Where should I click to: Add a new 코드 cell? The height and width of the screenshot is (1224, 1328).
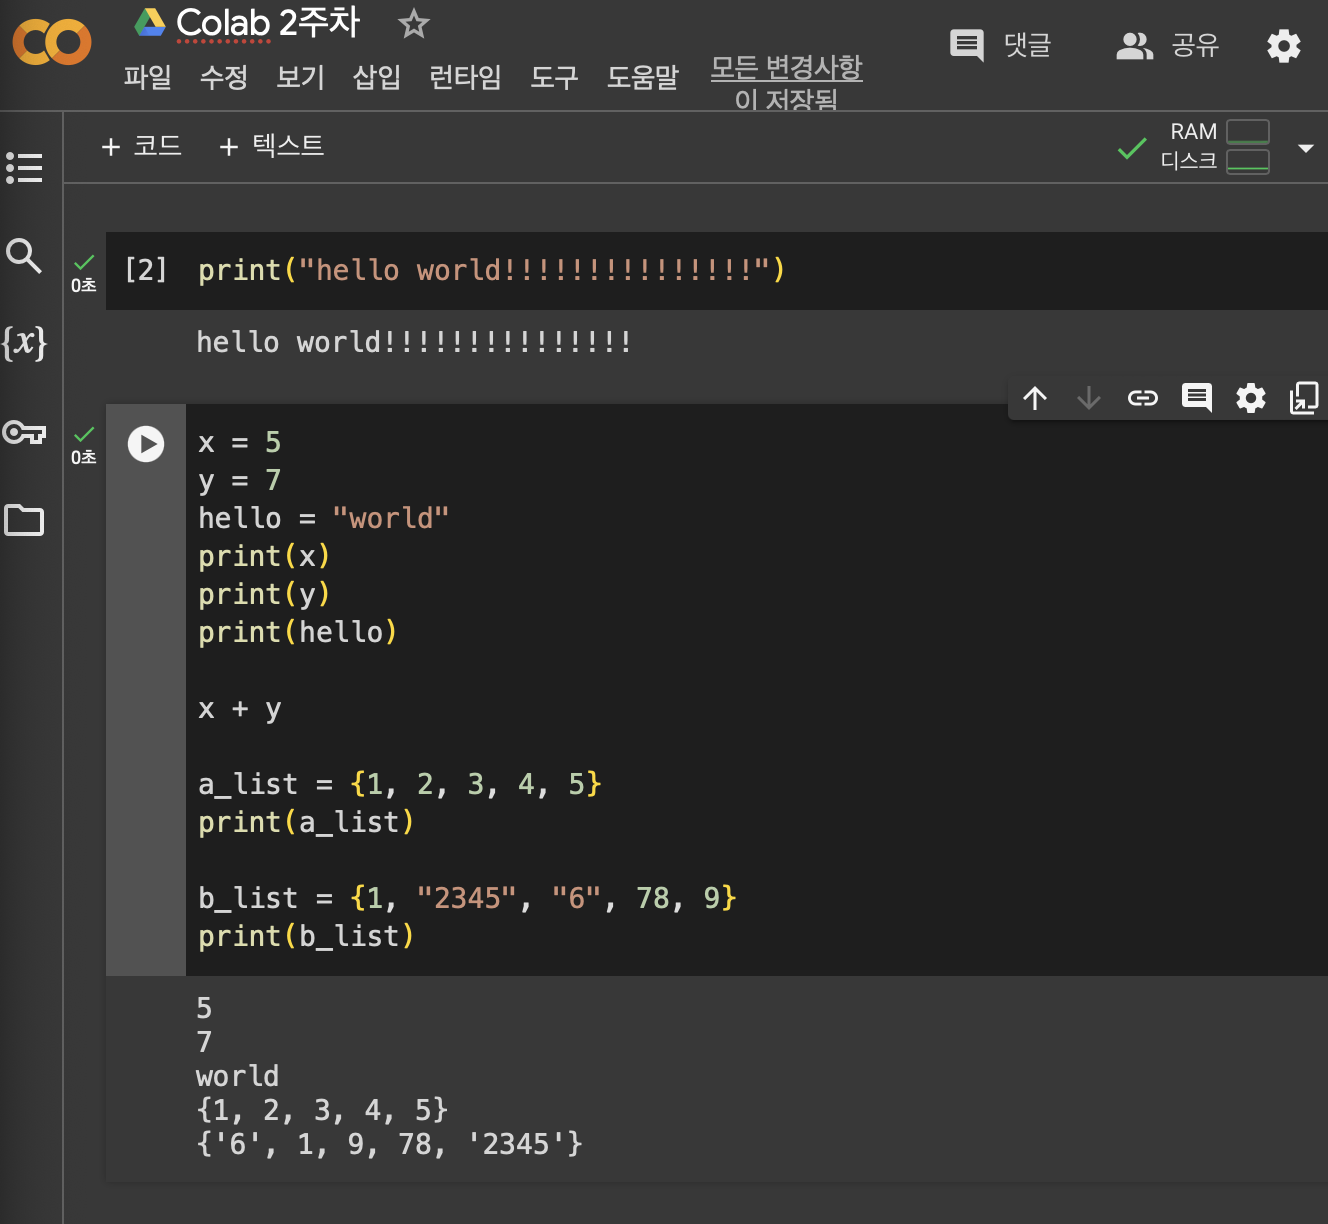pyautogui.click(x=141, y=146)
